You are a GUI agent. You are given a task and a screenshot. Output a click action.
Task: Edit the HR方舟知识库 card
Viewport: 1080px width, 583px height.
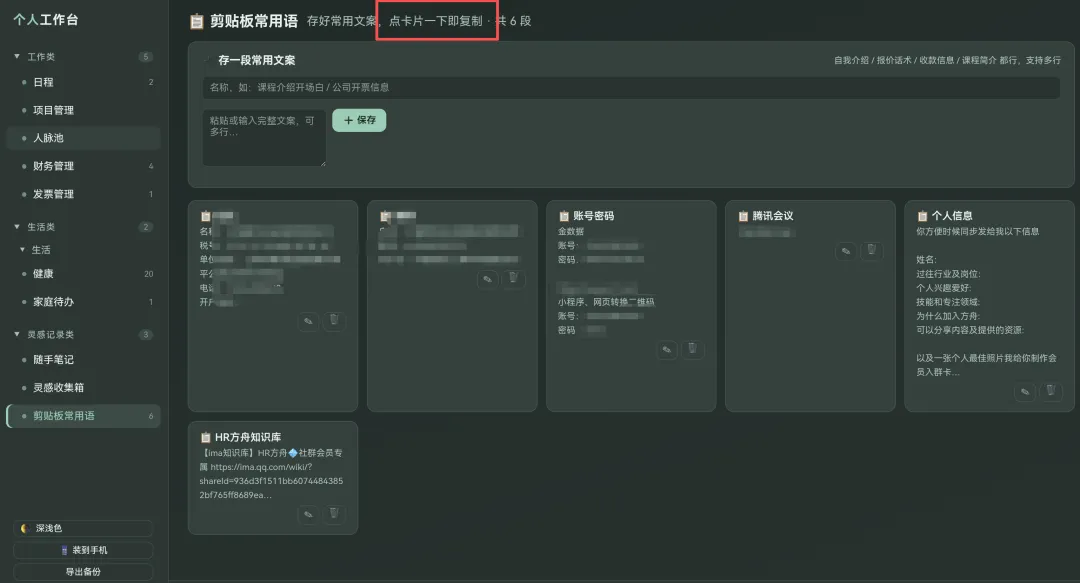(309, 514)
